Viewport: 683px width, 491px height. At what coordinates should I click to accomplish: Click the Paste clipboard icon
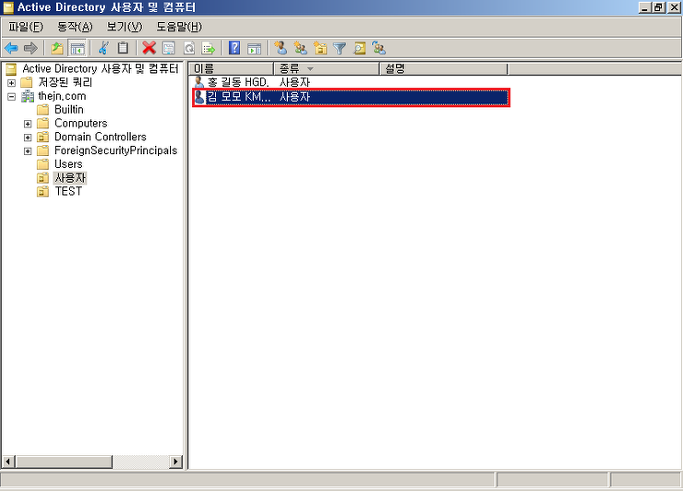[123, 48]
